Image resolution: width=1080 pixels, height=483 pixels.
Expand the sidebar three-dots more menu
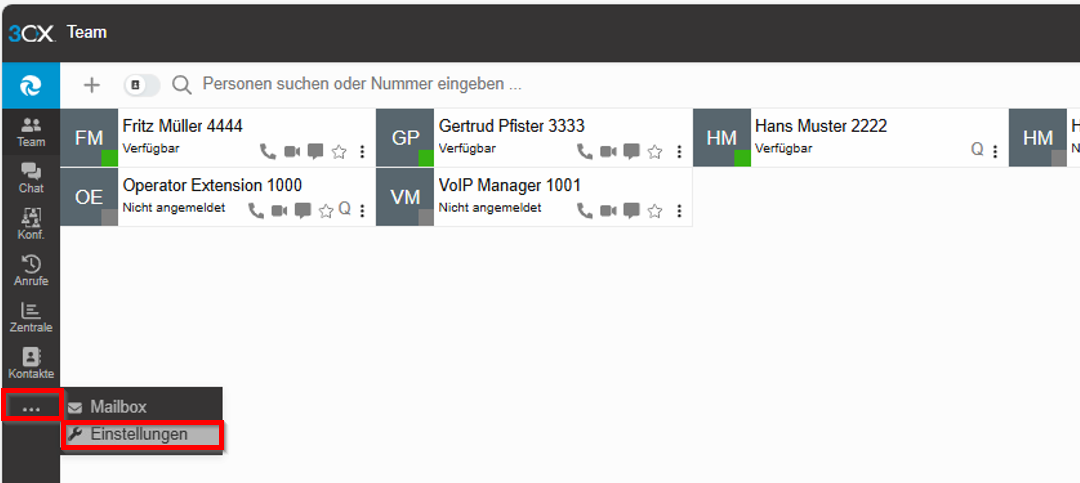[31, 408]
